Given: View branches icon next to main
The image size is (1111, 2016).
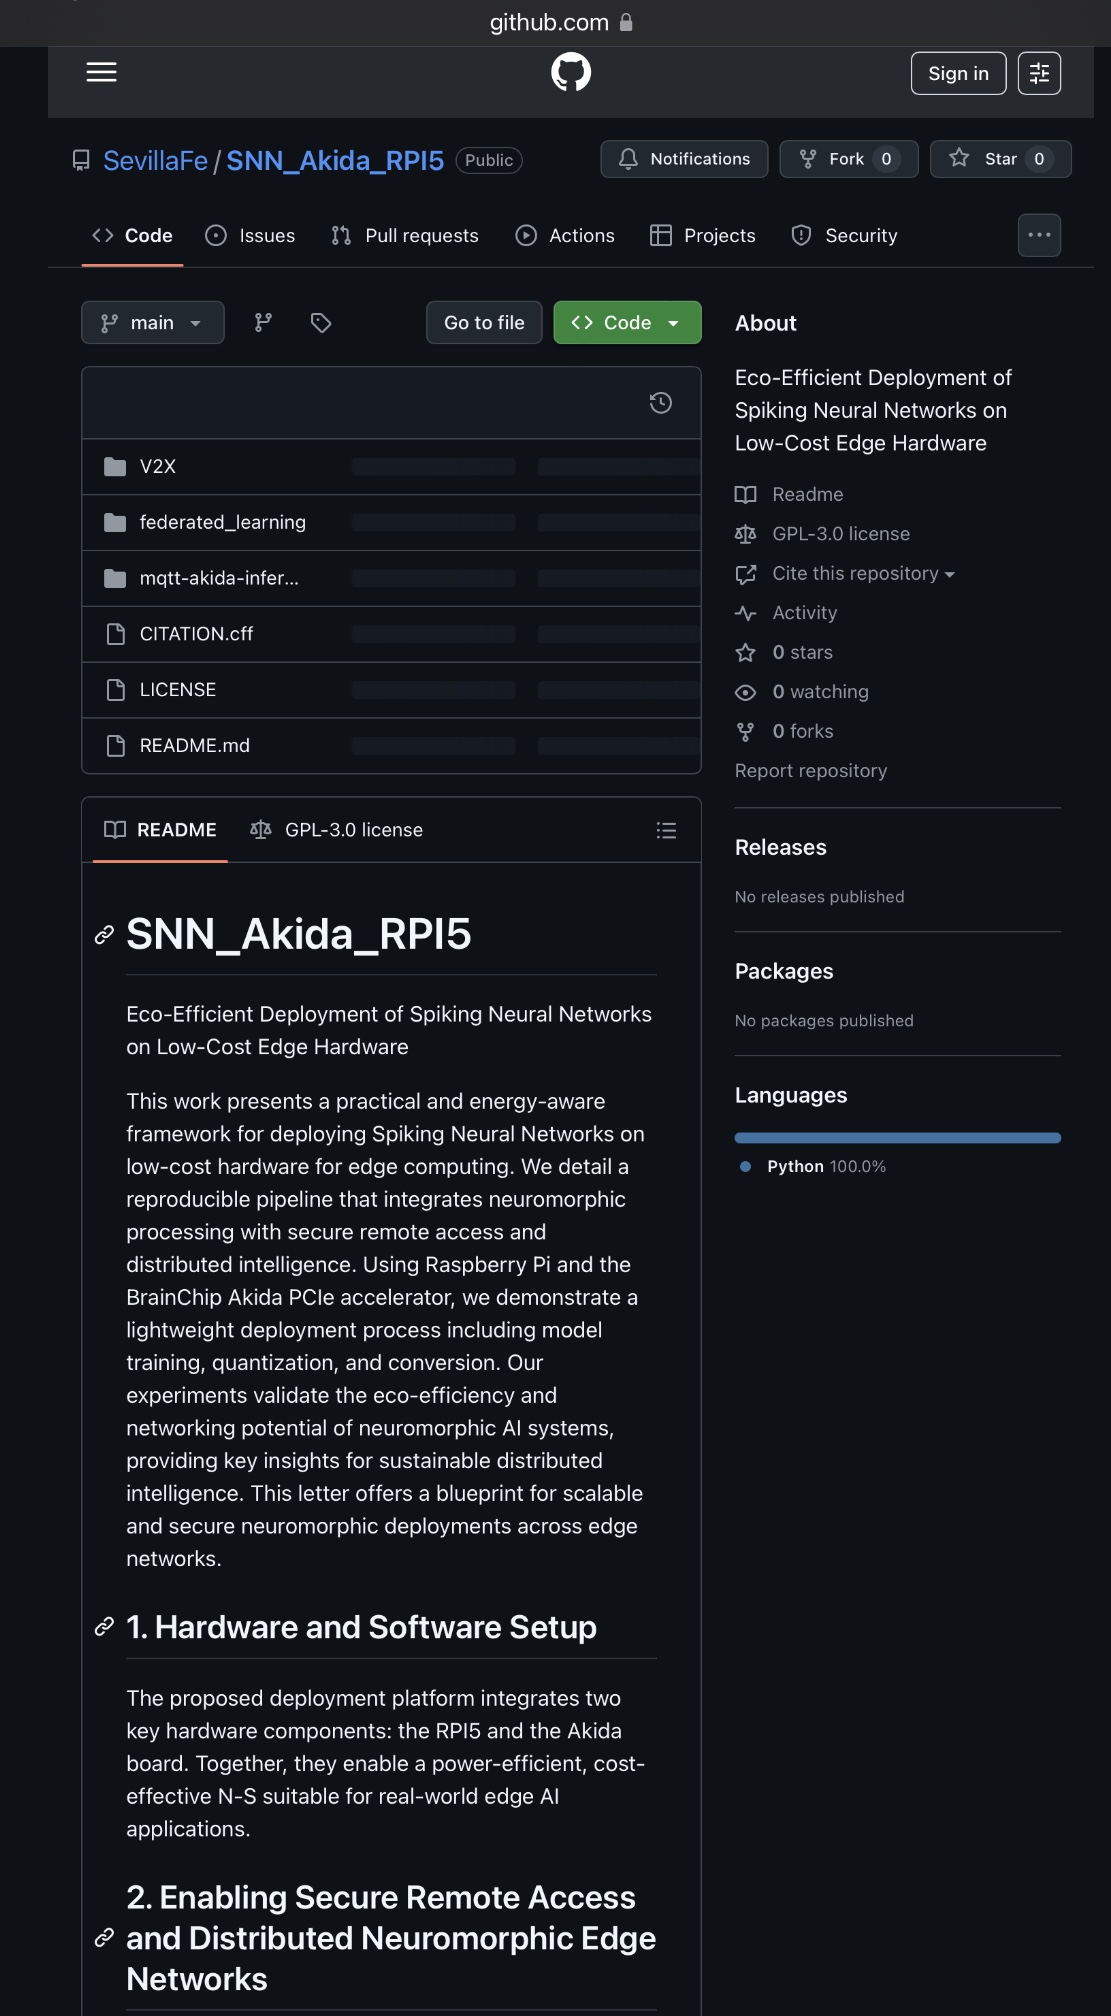Looking at the screenshot, I should pyautogui.click(x=263, y=322).
